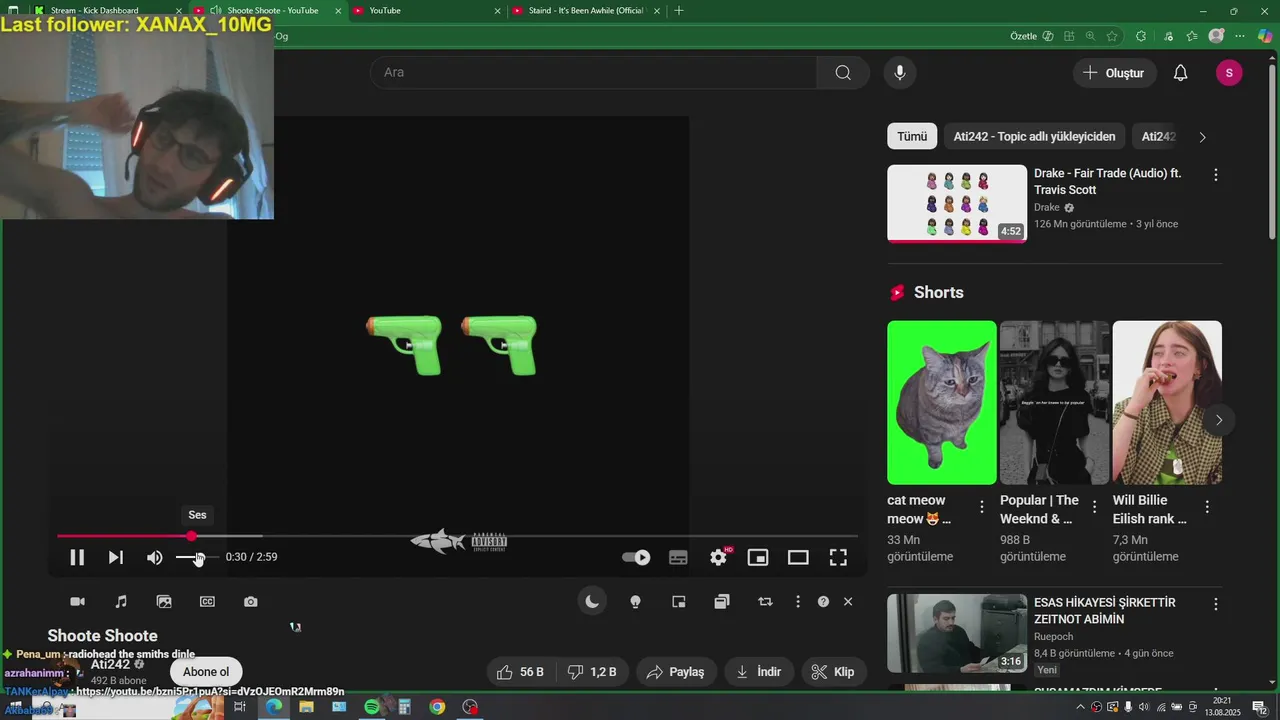The image size is (1280, 720).
Task: Switch to the Stream - Kick Dashboard tab
Action: (106, 11)
